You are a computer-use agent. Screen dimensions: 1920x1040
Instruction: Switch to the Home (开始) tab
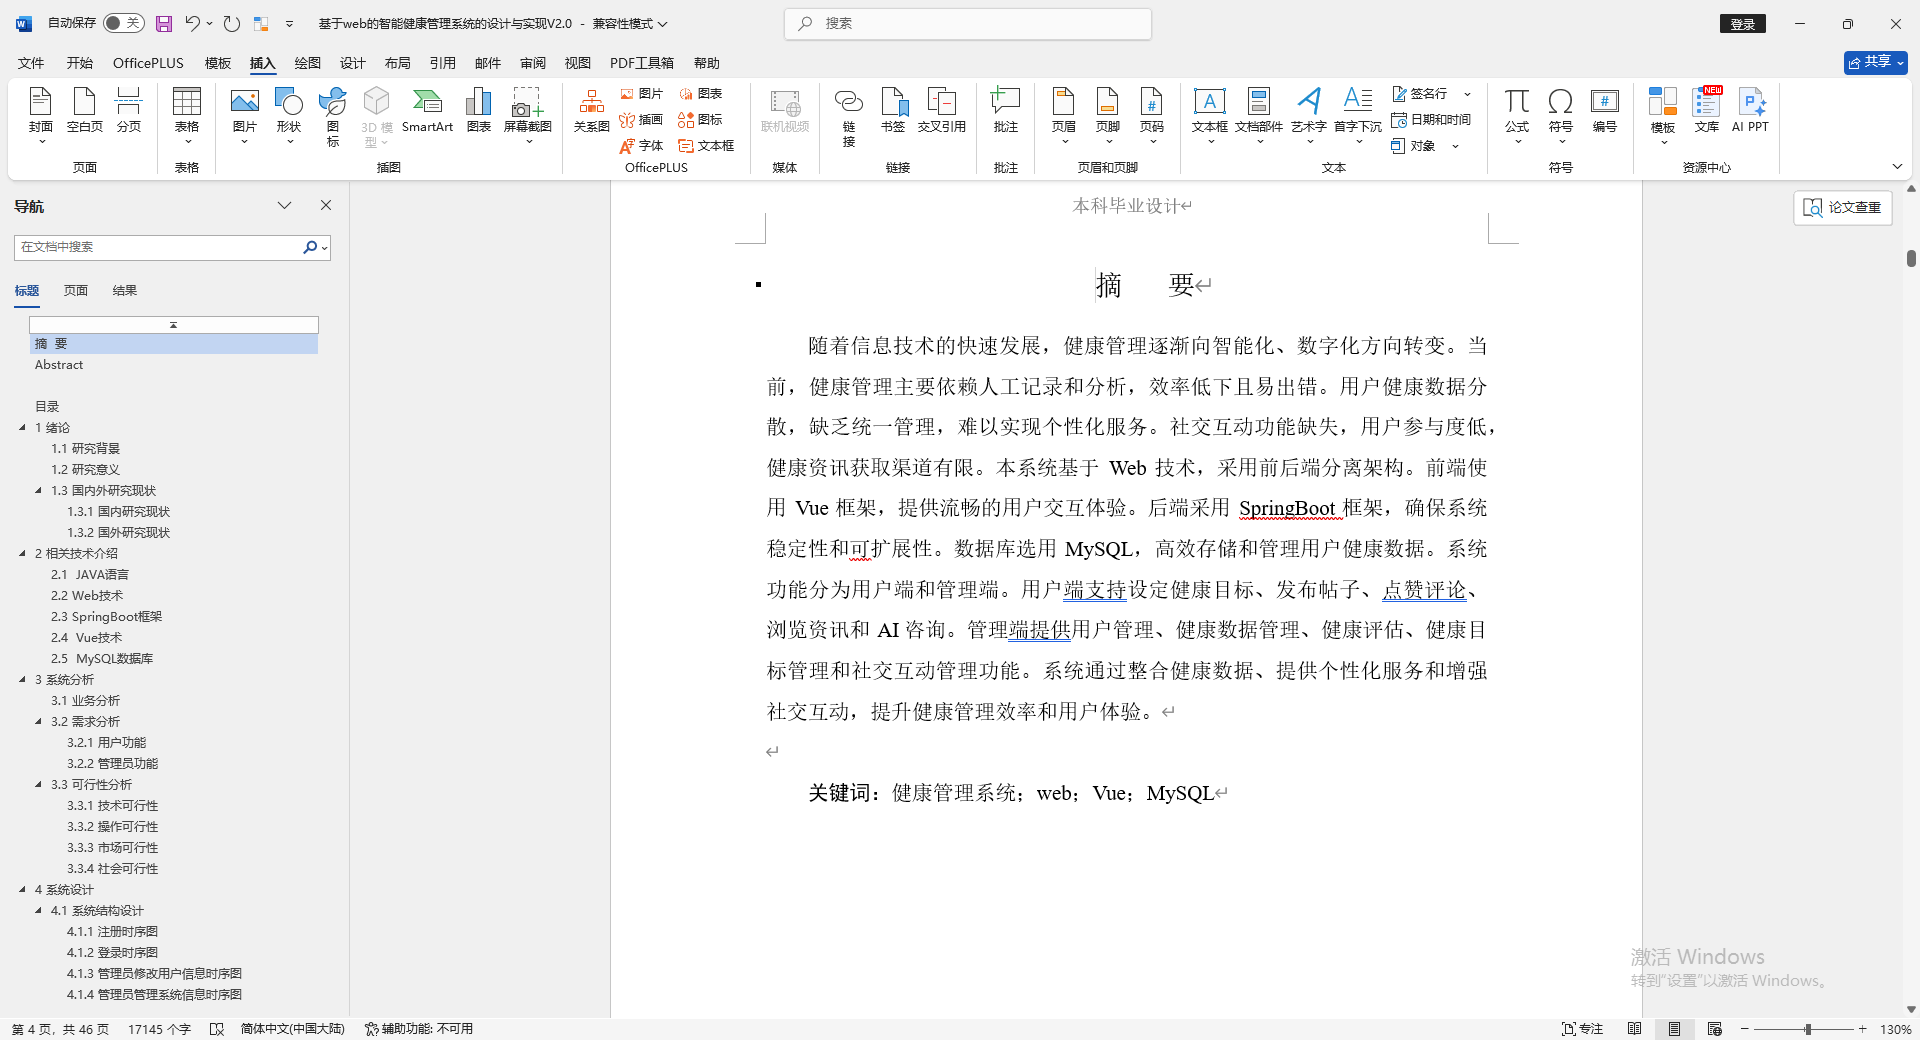point(80,63)
